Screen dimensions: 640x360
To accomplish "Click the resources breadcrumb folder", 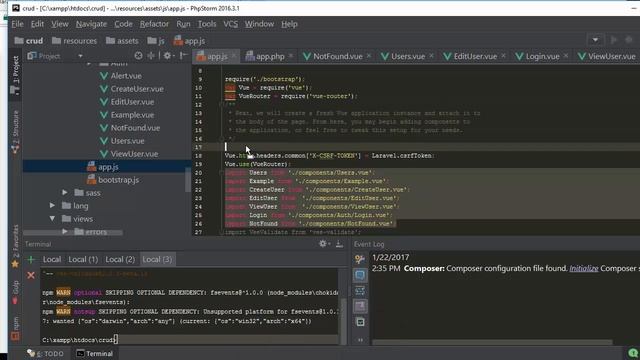I will [x=75, y=41].
